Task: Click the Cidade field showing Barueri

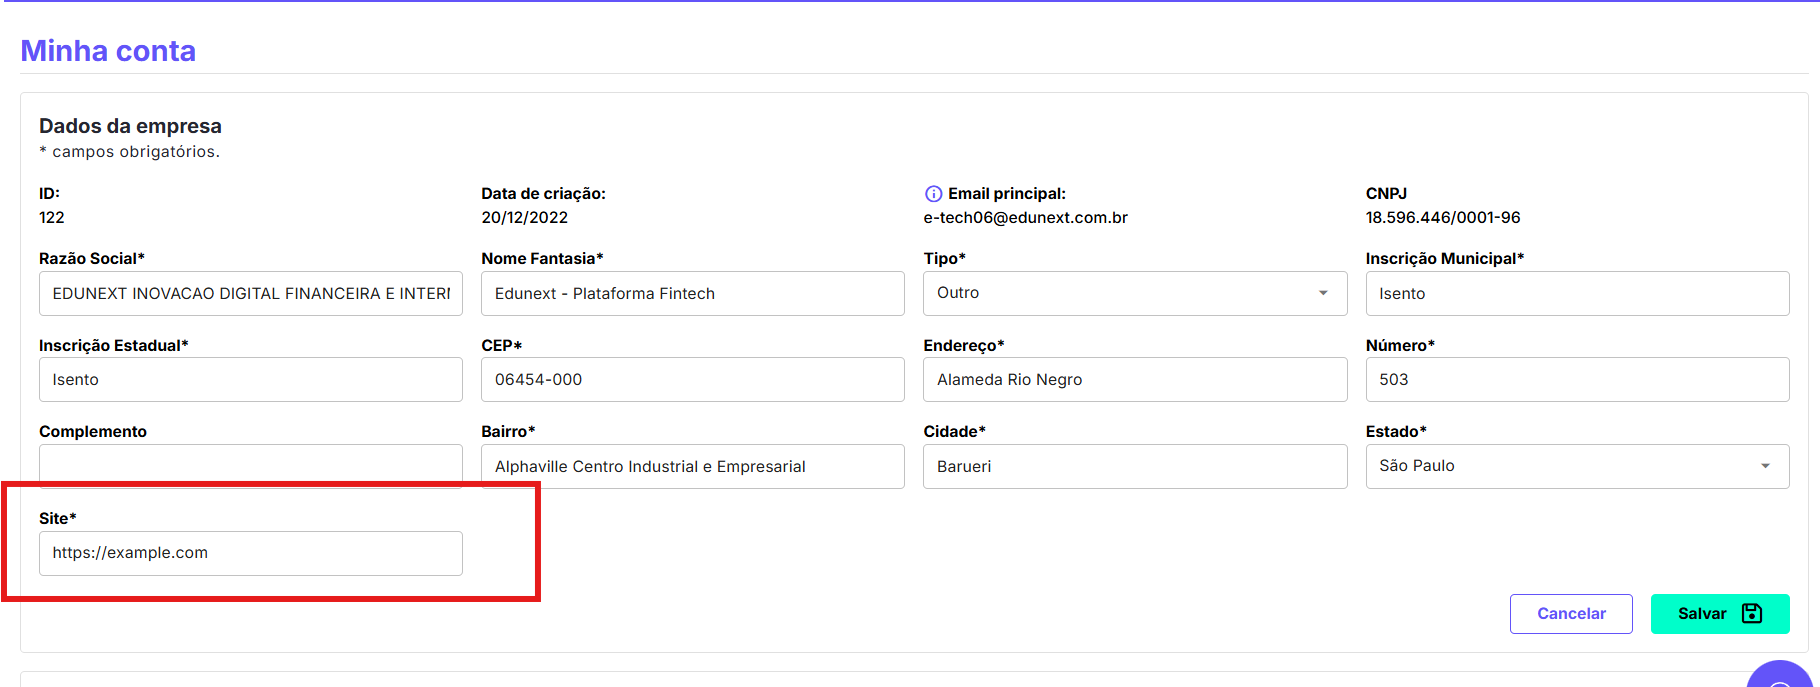Action: point(1135,466)
